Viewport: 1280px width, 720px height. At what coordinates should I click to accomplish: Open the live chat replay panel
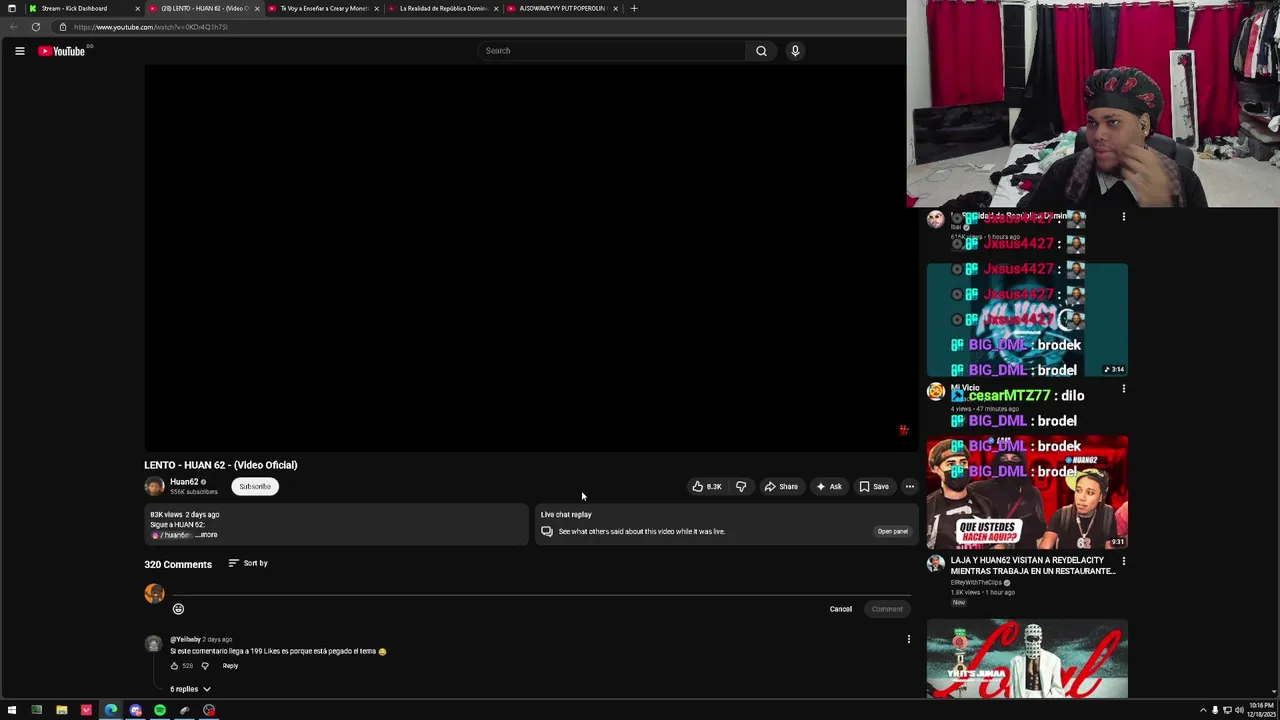(x=892, y=532)
